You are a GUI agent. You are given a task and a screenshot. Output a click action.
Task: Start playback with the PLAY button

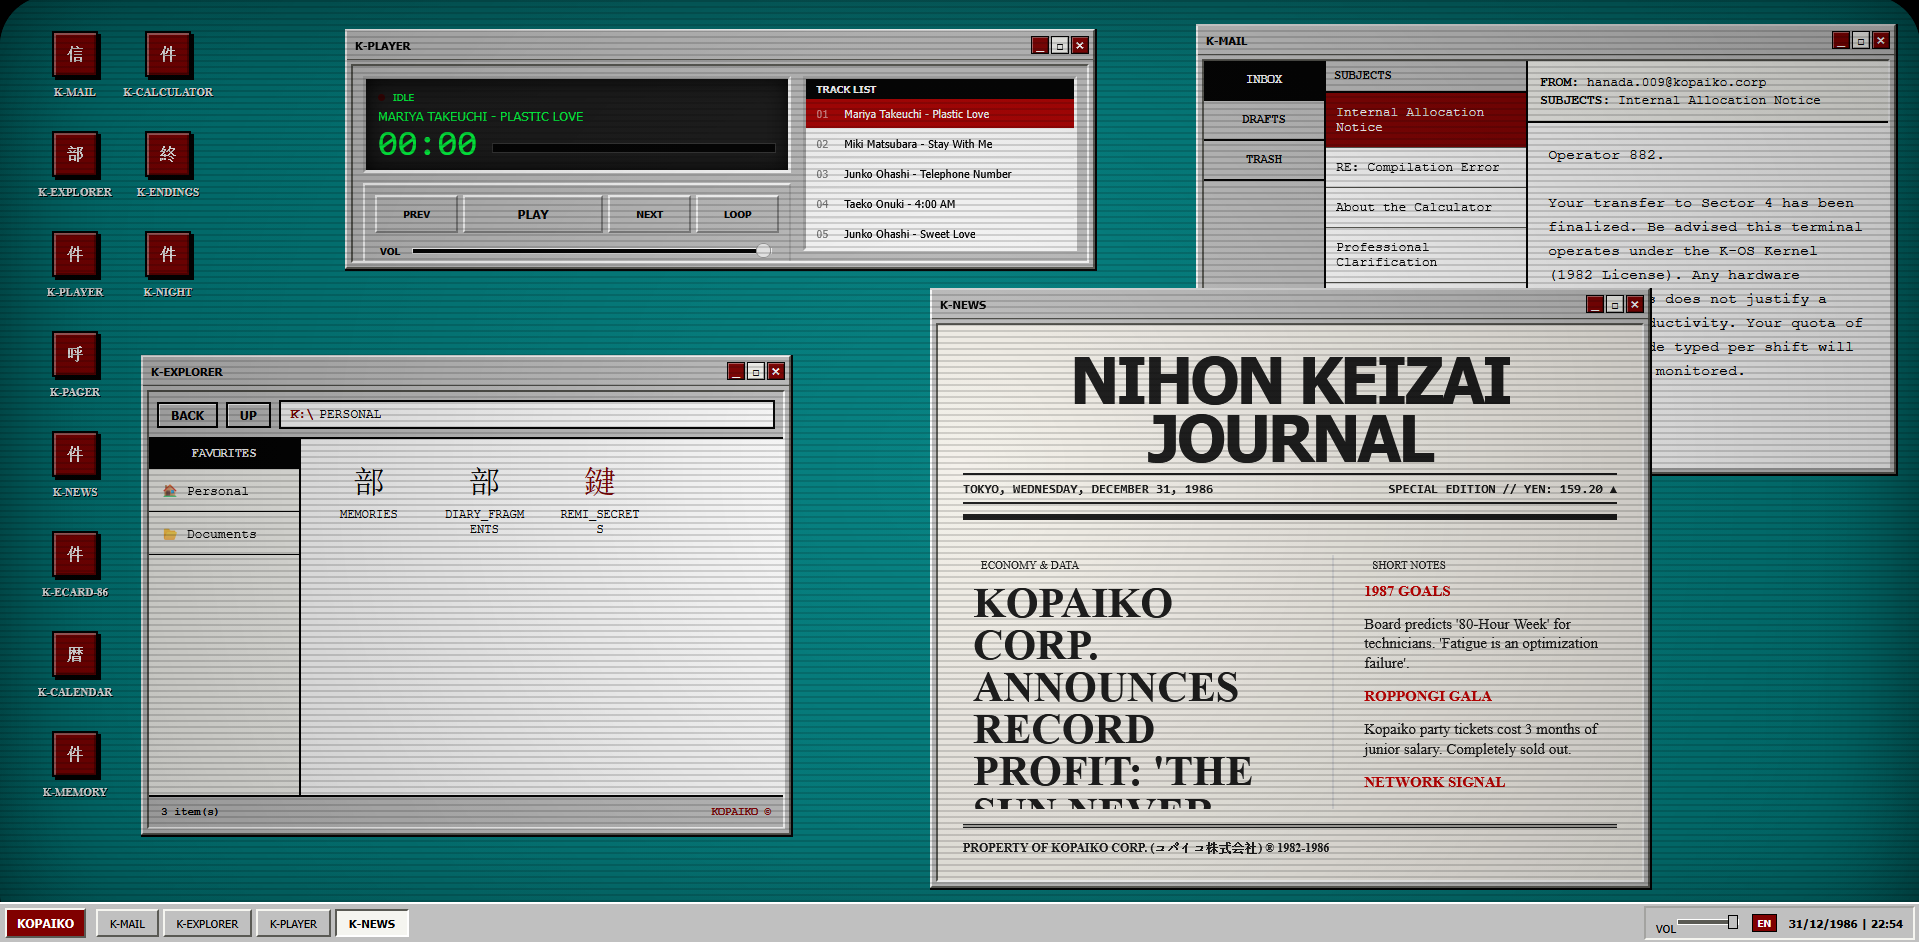click(533, 214)
